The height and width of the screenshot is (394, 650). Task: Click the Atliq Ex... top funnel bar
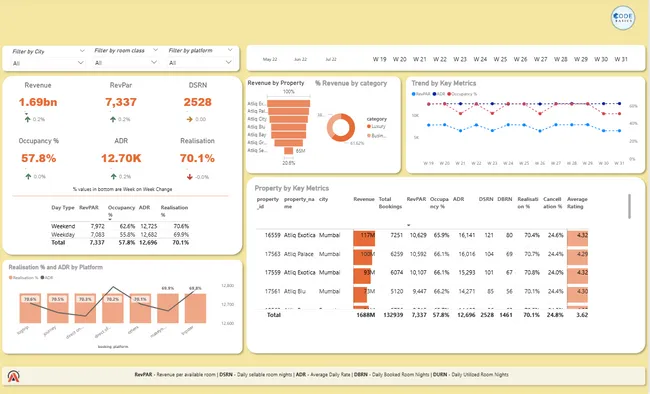click(x=289, y=103)
